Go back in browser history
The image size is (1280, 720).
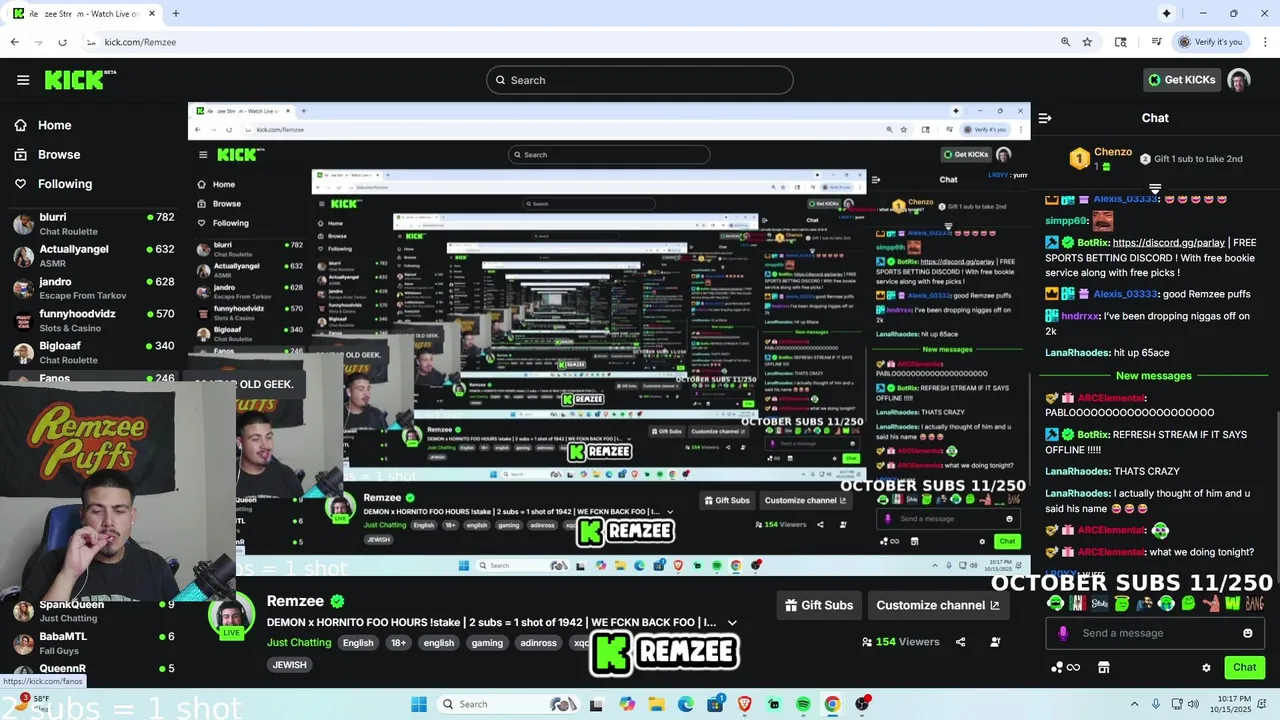point(14,42)
